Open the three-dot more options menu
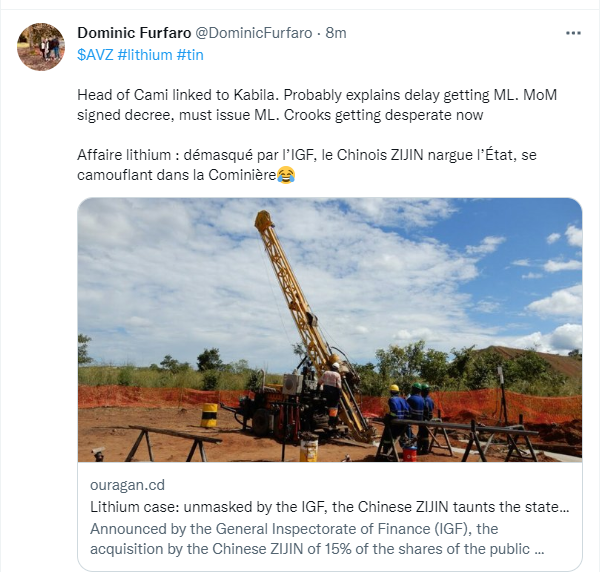The image size is (604, 572). point(573,33)
